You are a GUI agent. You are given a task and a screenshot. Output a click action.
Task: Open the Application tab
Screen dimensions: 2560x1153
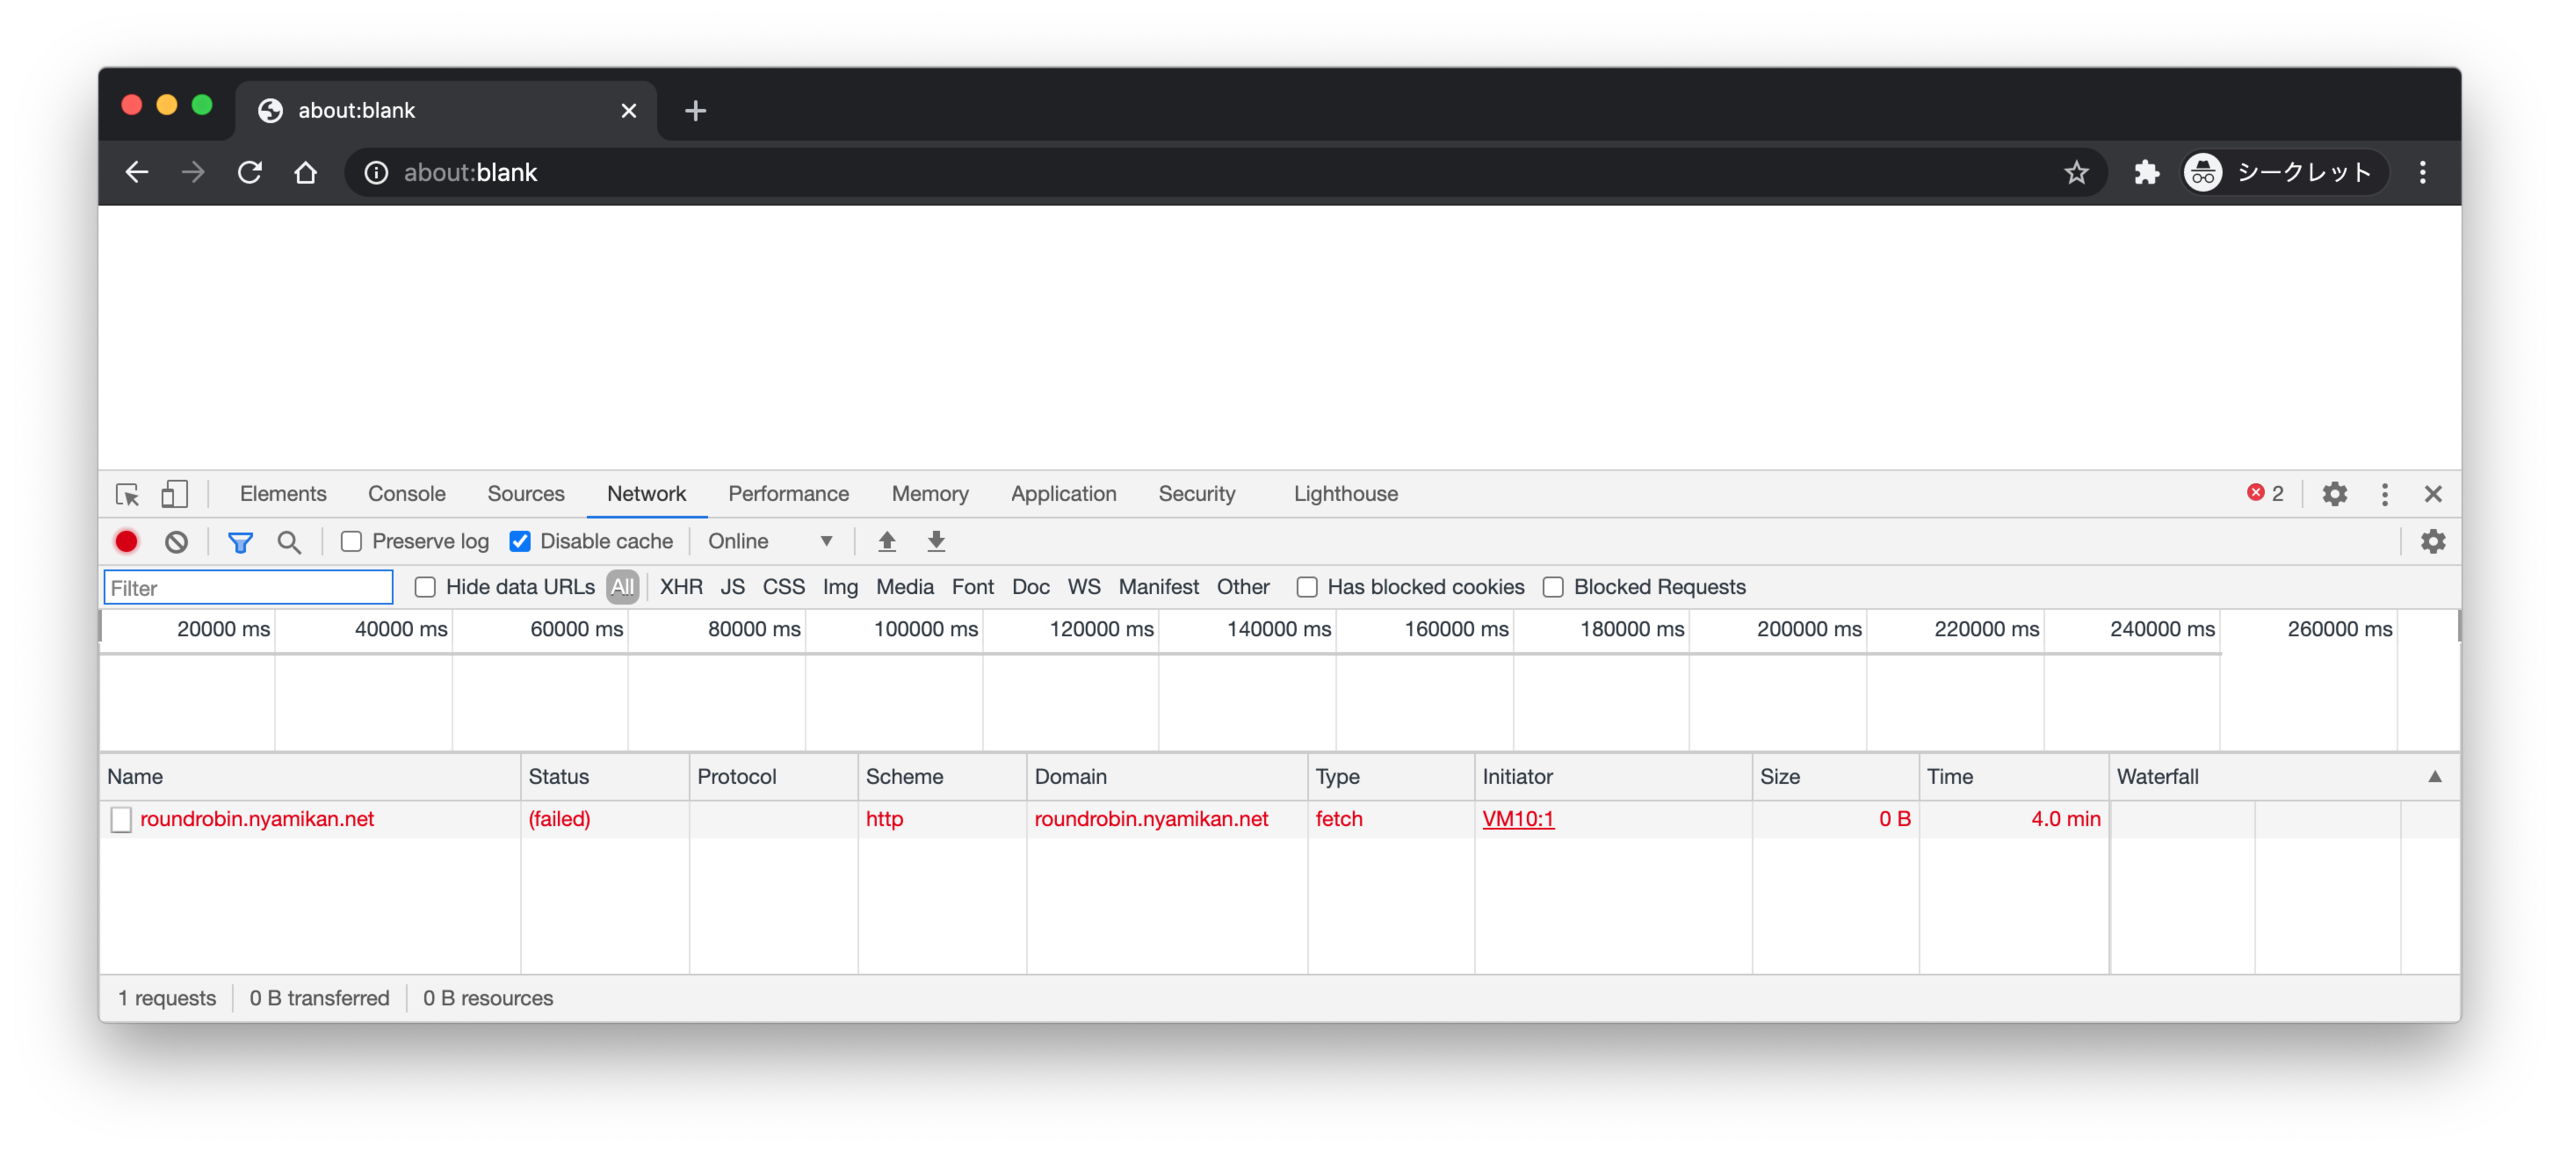point(1063,493)
